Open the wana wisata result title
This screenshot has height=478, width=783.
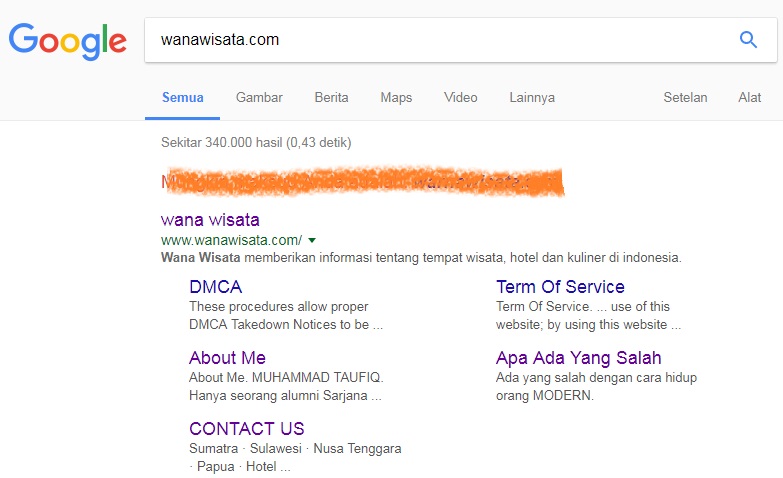pyautogui.click(x=210, y=219)
